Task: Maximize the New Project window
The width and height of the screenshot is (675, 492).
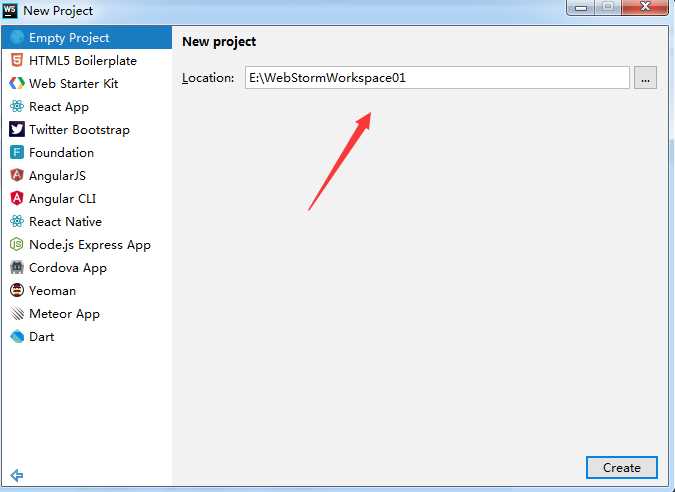Action: (608, 8)
